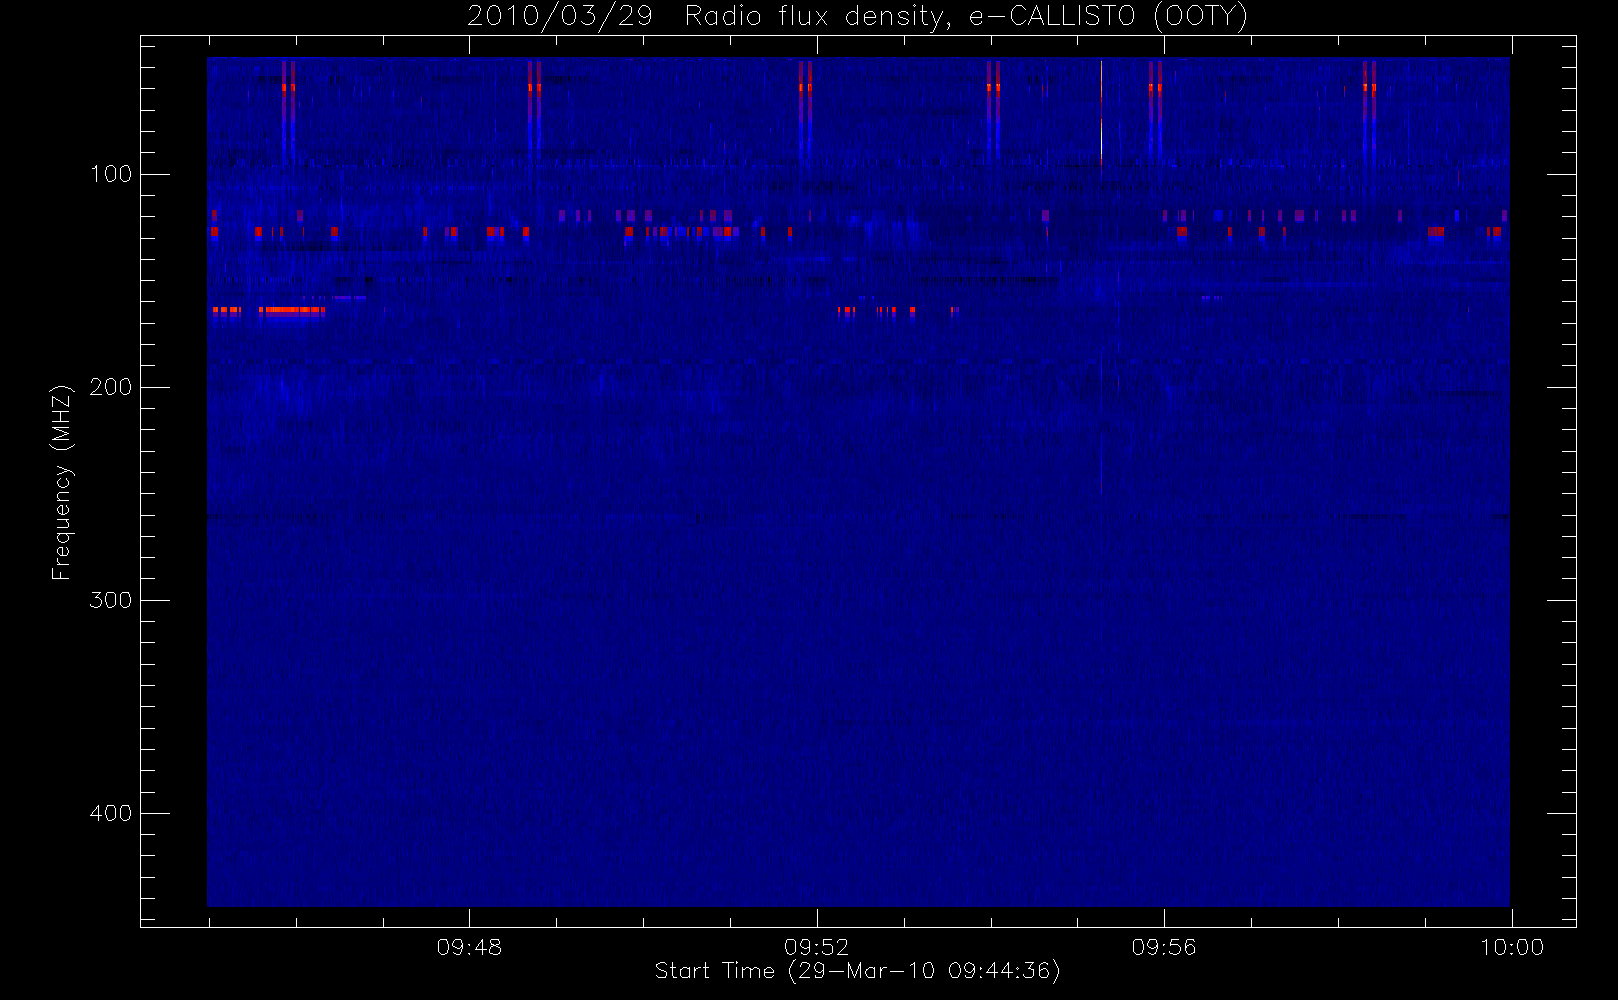Click the '09:48' time tick label

[469, 947]
